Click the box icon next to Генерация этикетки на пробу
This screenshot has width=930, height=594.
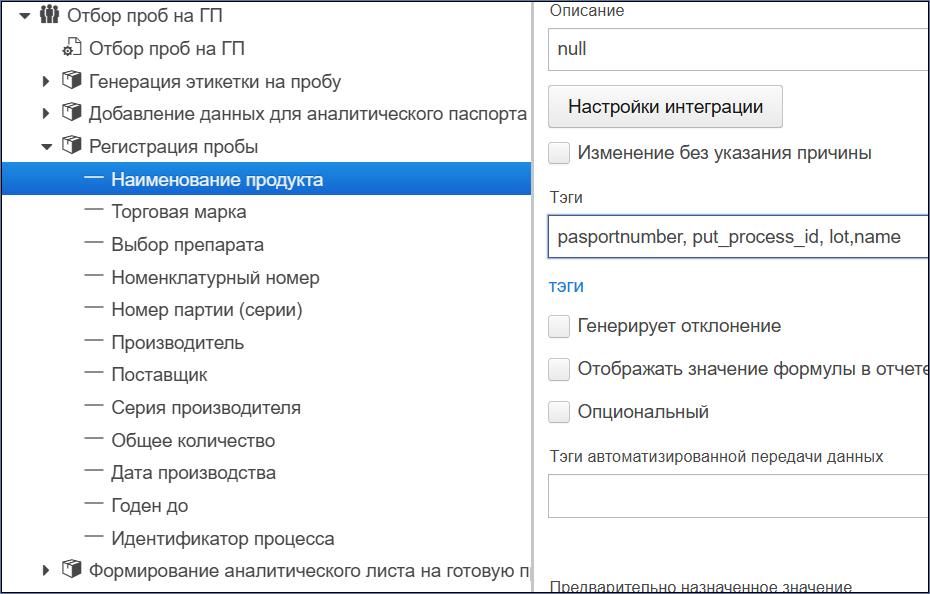(x=72, y=80)
